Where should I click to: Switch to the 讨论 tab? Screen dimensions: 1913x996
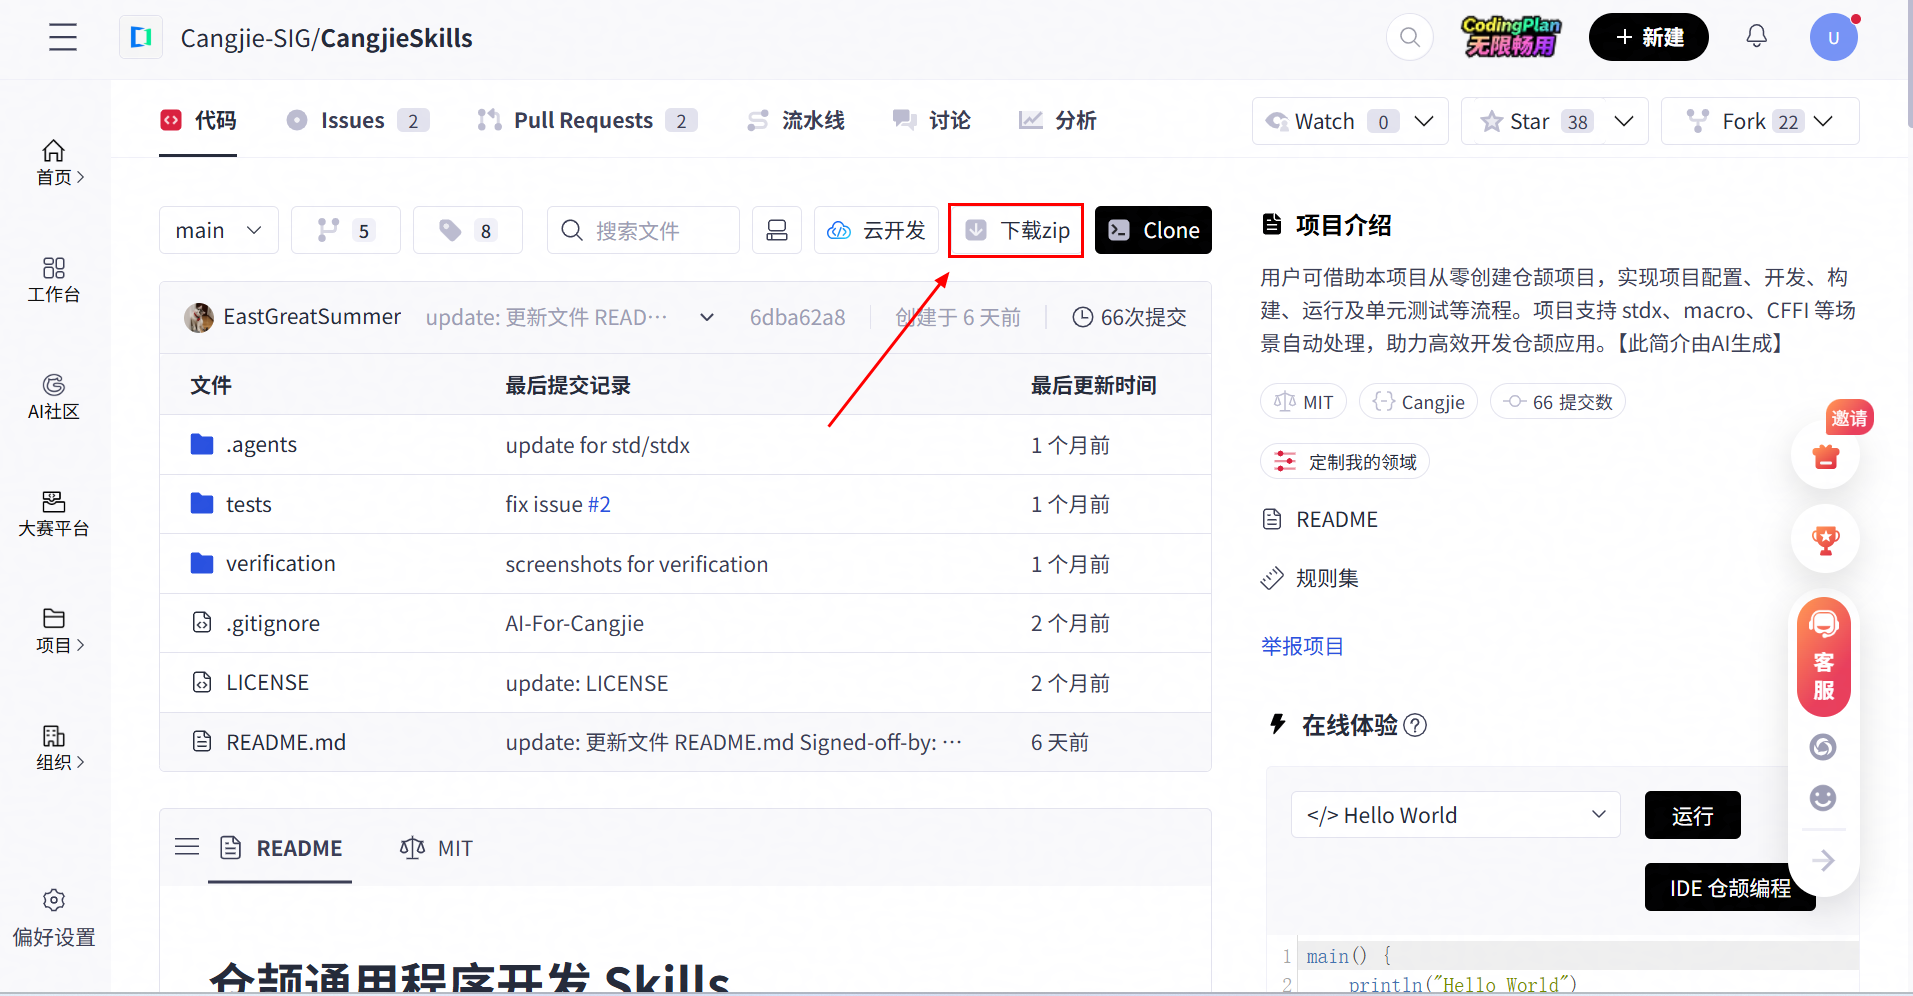(x=931, y=120)
